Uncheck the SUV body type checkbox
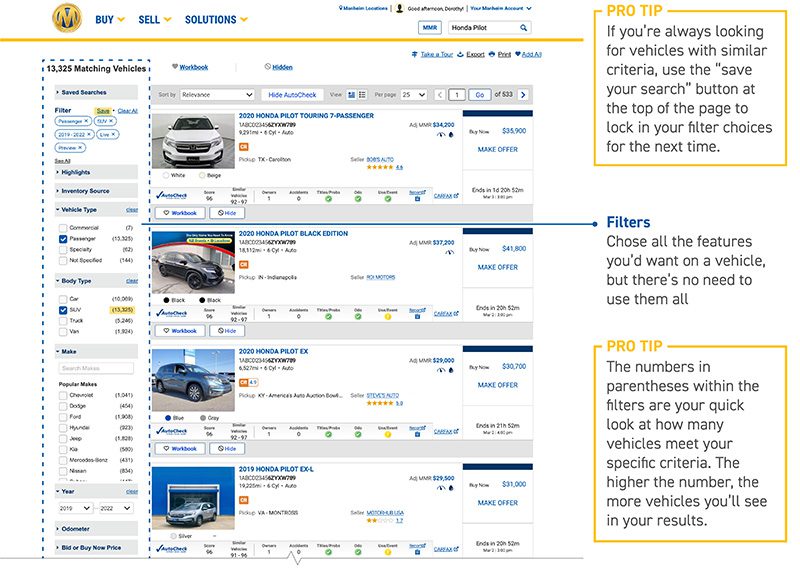 coord(63,310)
